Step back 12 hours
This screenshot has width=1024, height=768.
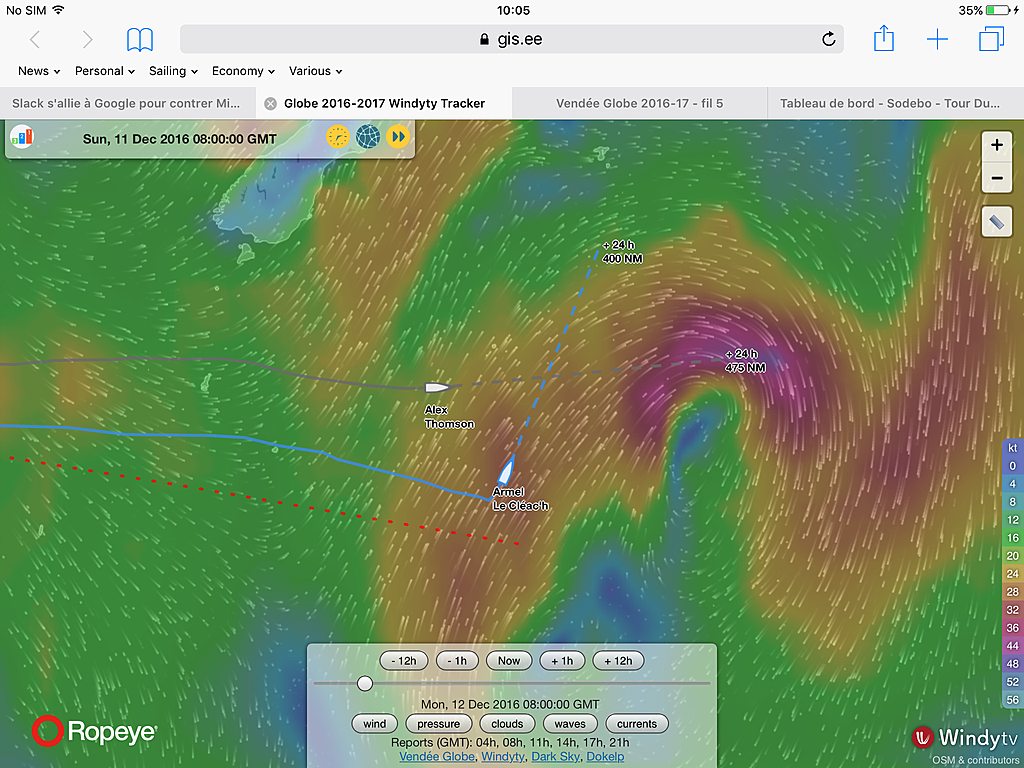[404, 661]
